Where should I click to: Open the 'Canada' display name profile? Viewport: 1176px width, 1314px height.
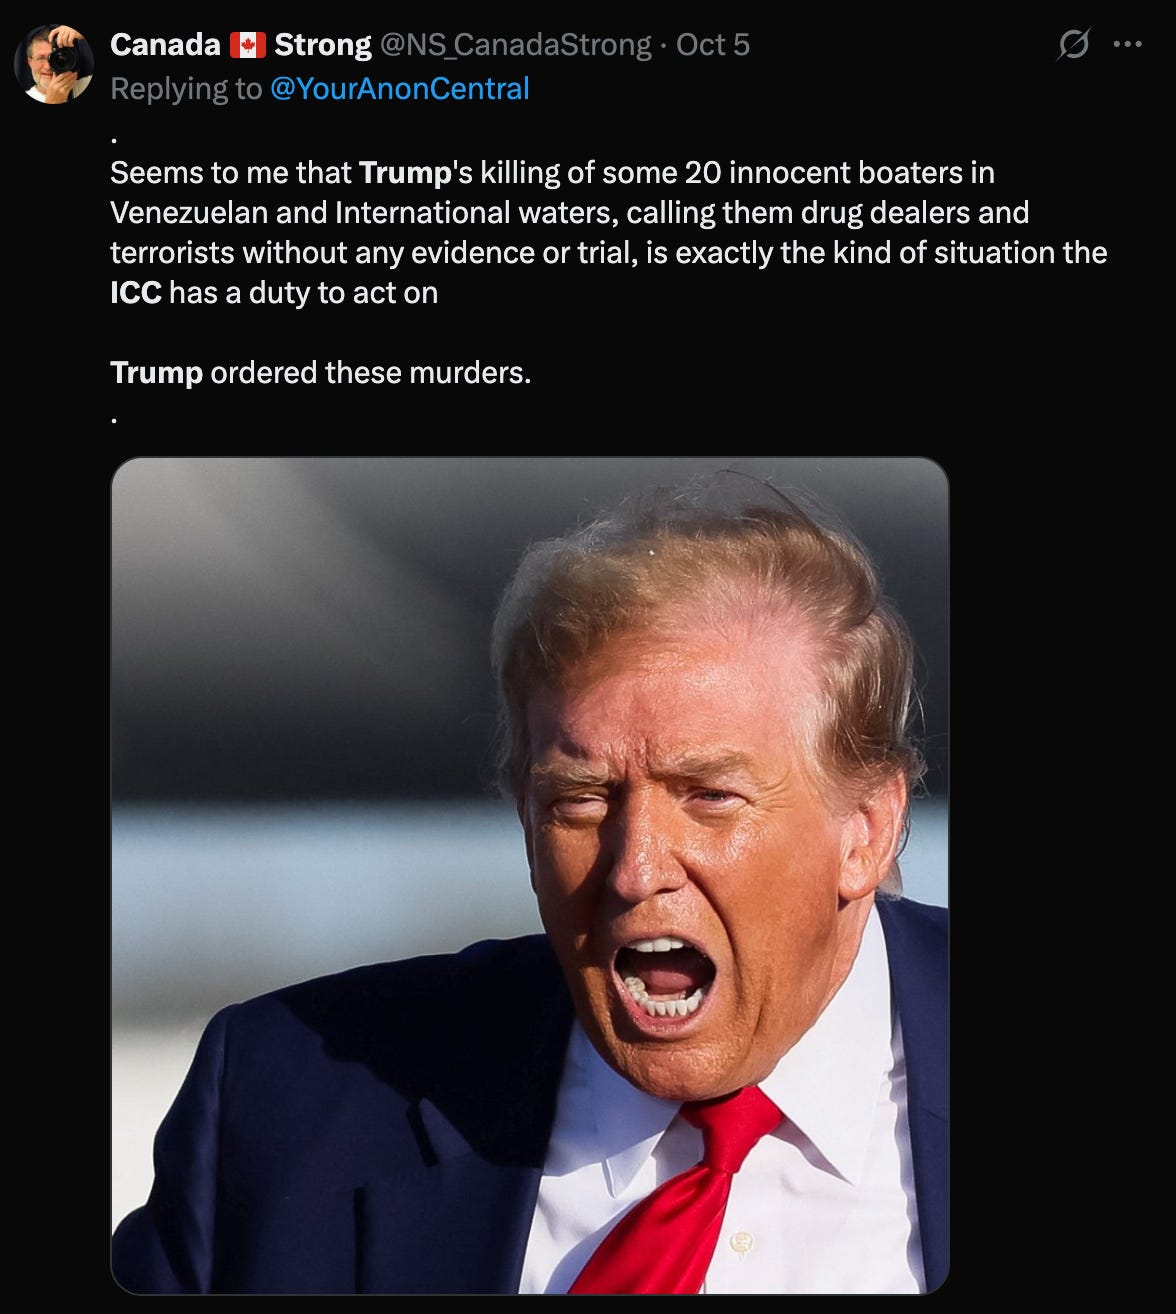[165, 45]
